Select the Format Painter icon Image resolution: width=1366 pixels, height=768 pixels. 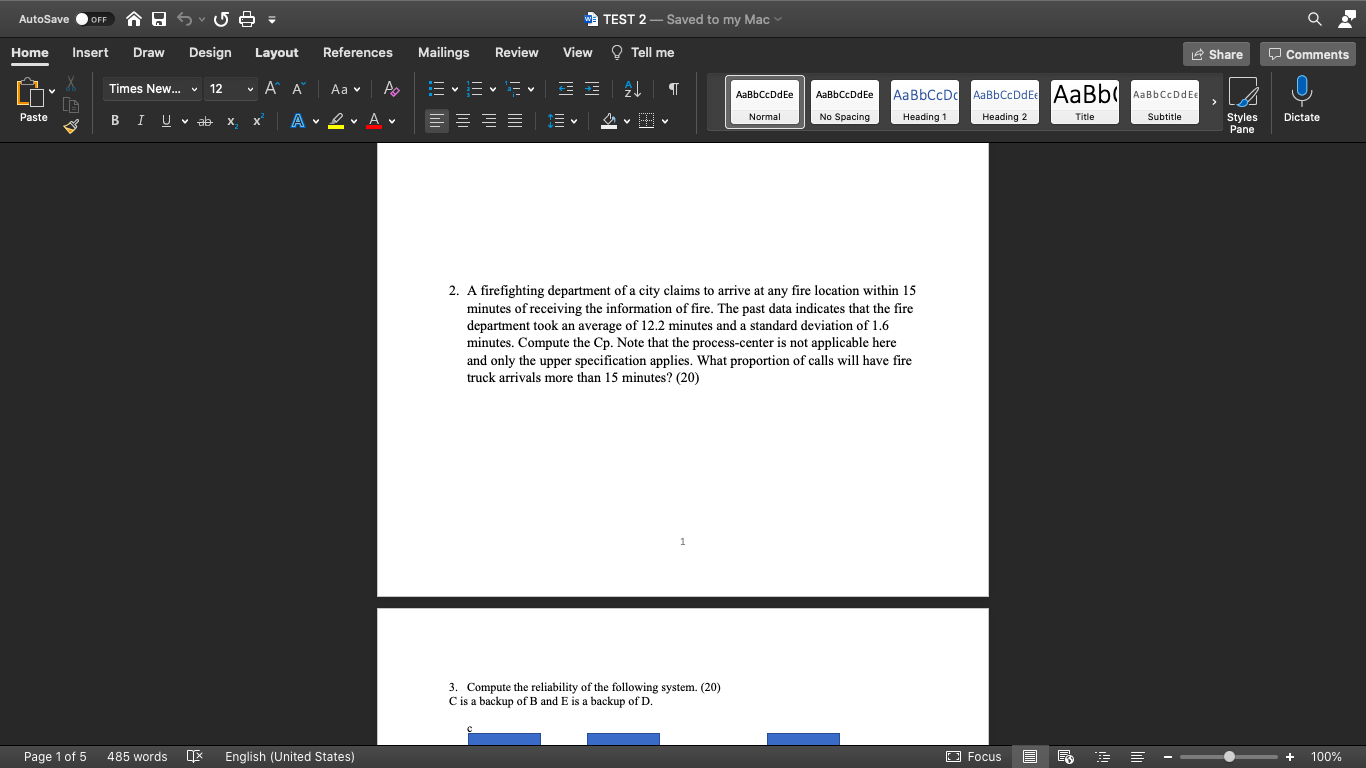point(70,126)
